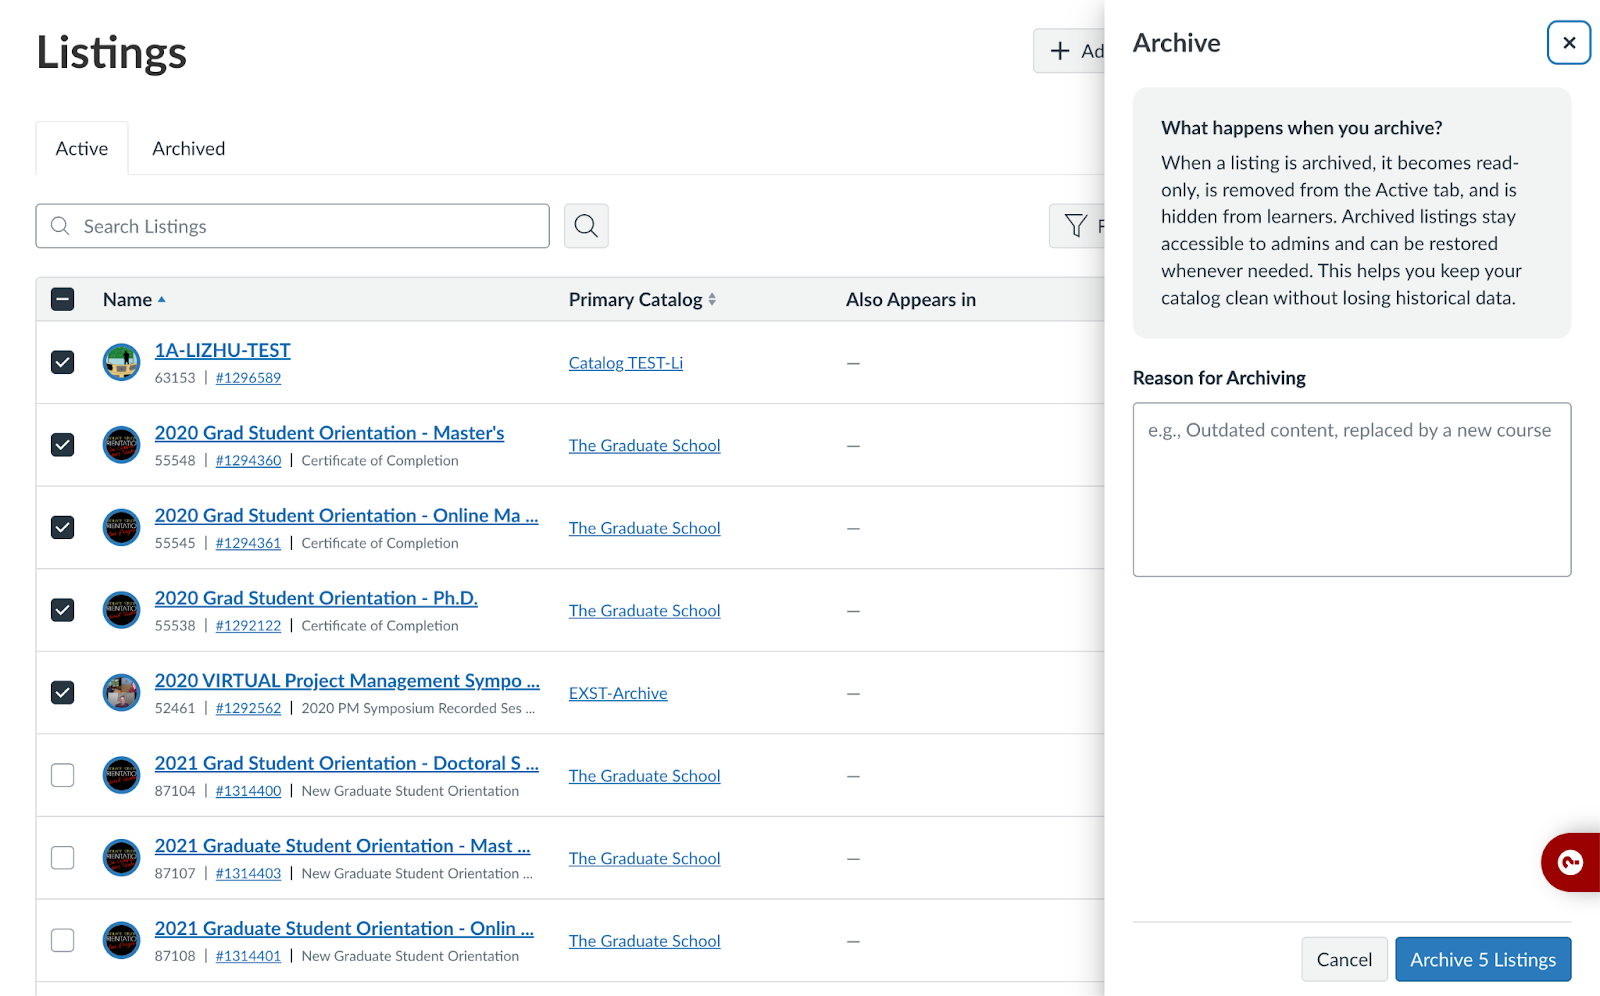
Task: Open the Catalog TEST-Li link
Action: 625,363
